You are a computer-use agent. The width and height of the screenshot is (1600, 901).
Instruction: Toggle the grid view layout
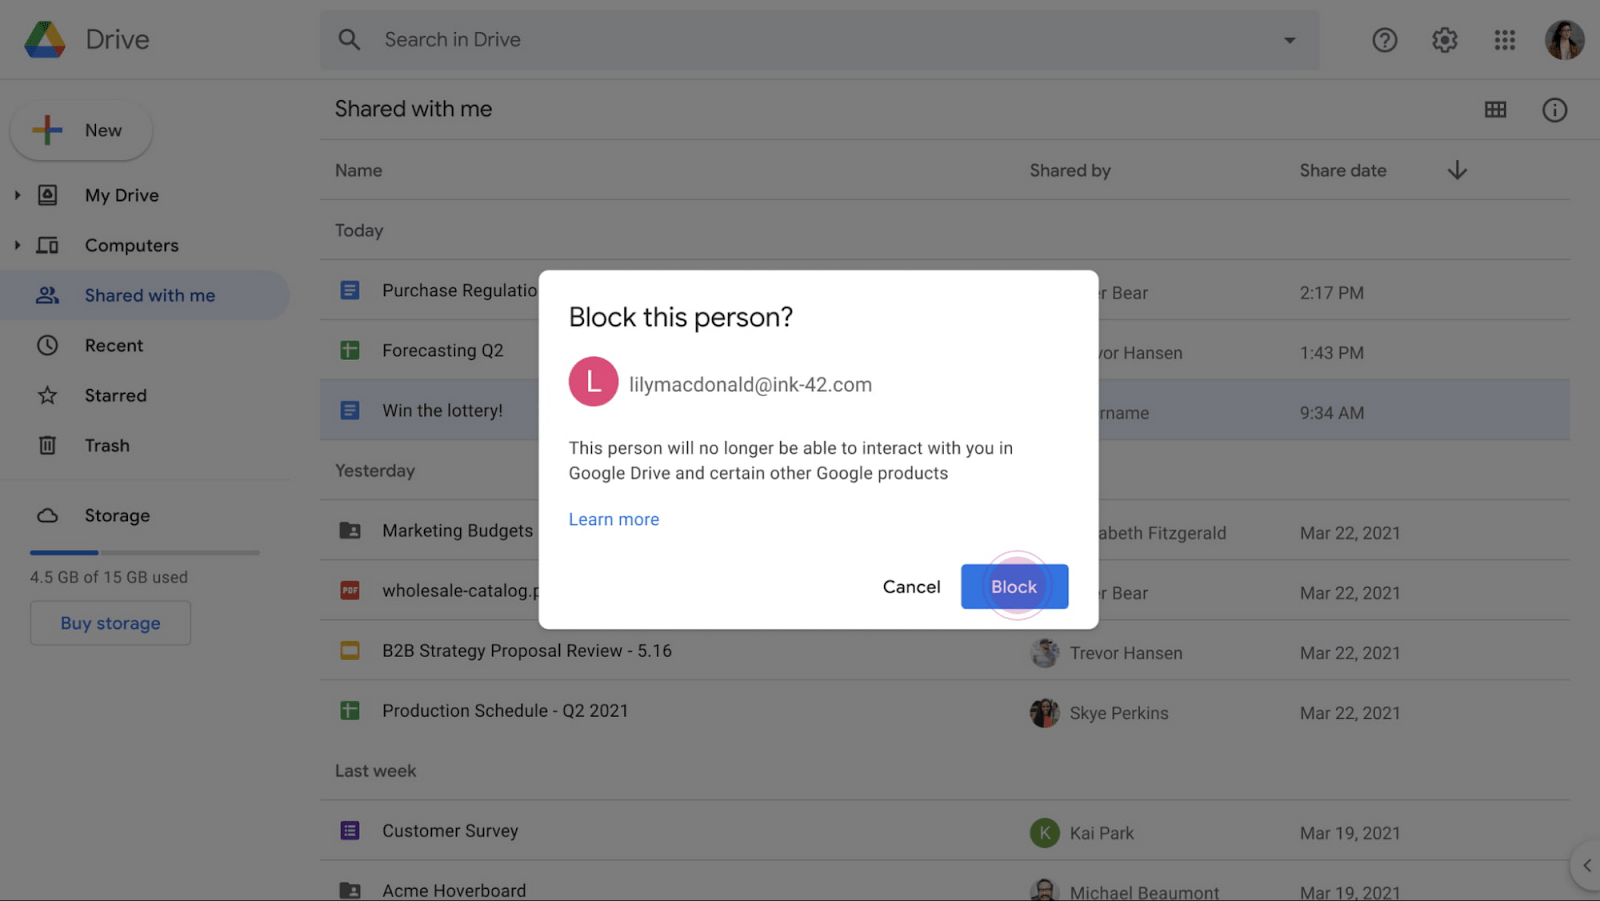coord(1495,109)
